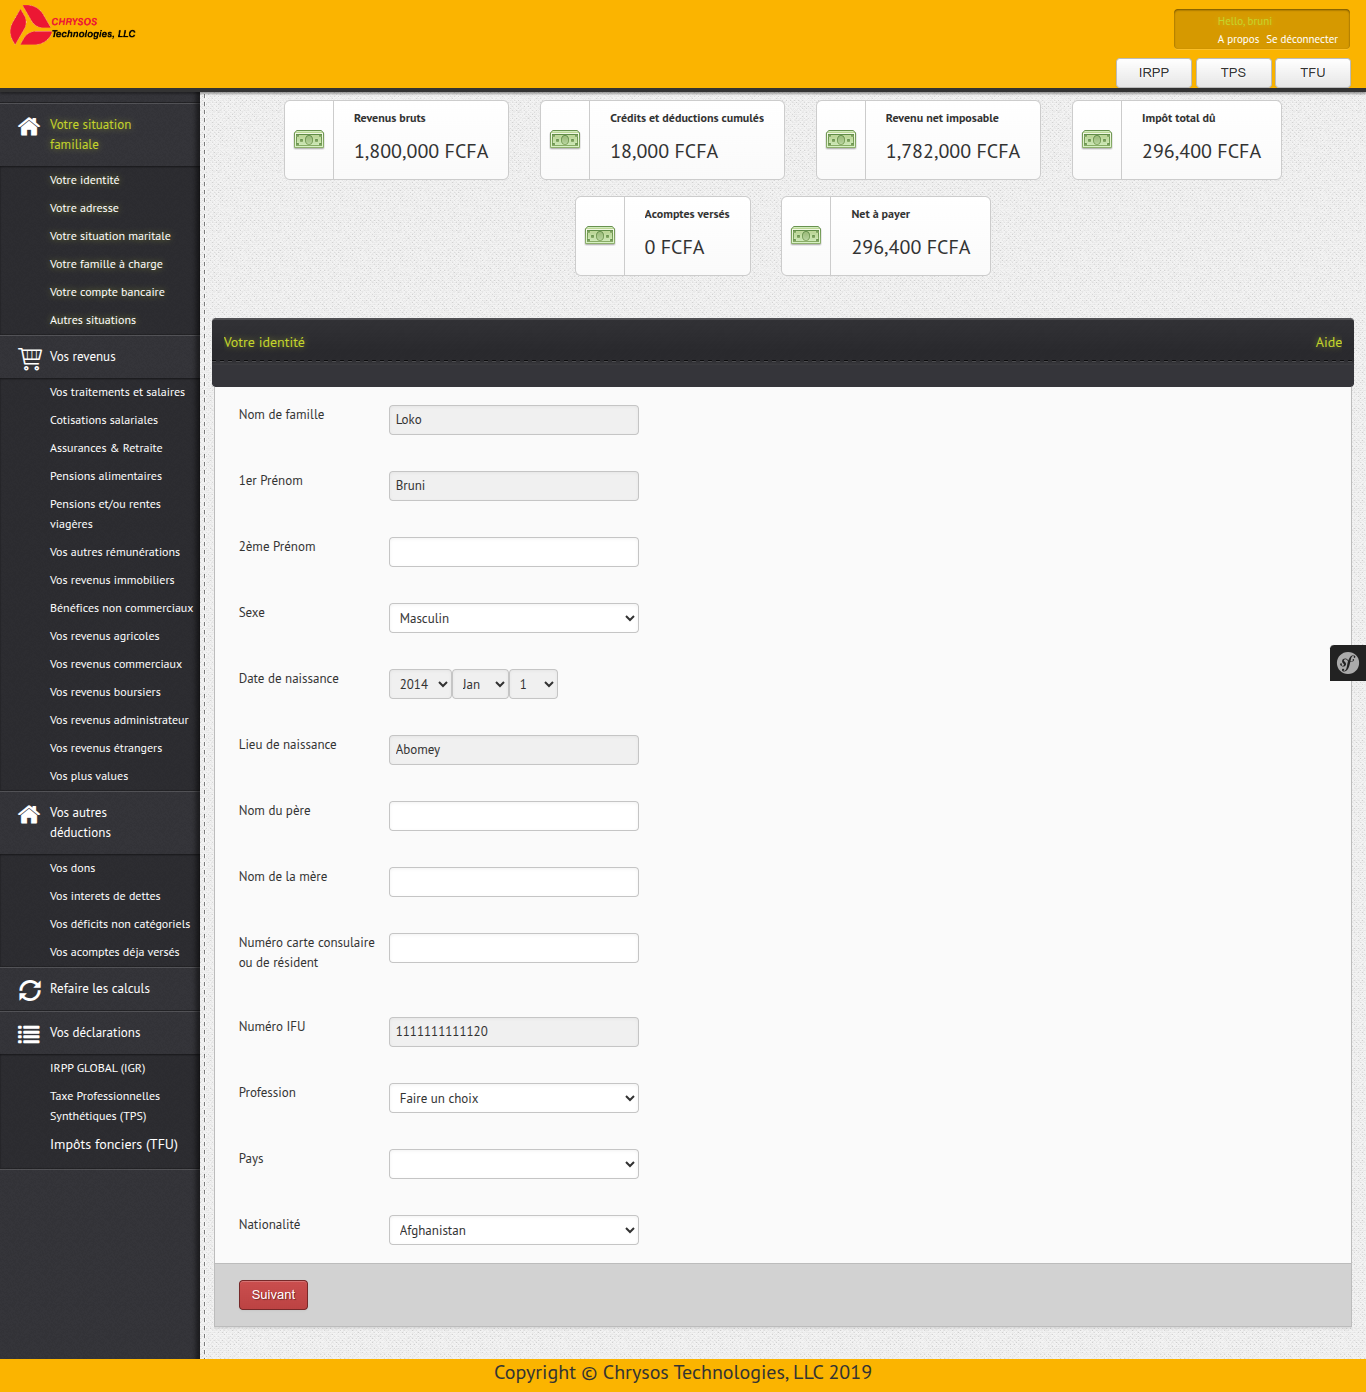Open Bénéfices non commerciaux
Viewport: 1366px width, 1392px height.
coord(122,608)
